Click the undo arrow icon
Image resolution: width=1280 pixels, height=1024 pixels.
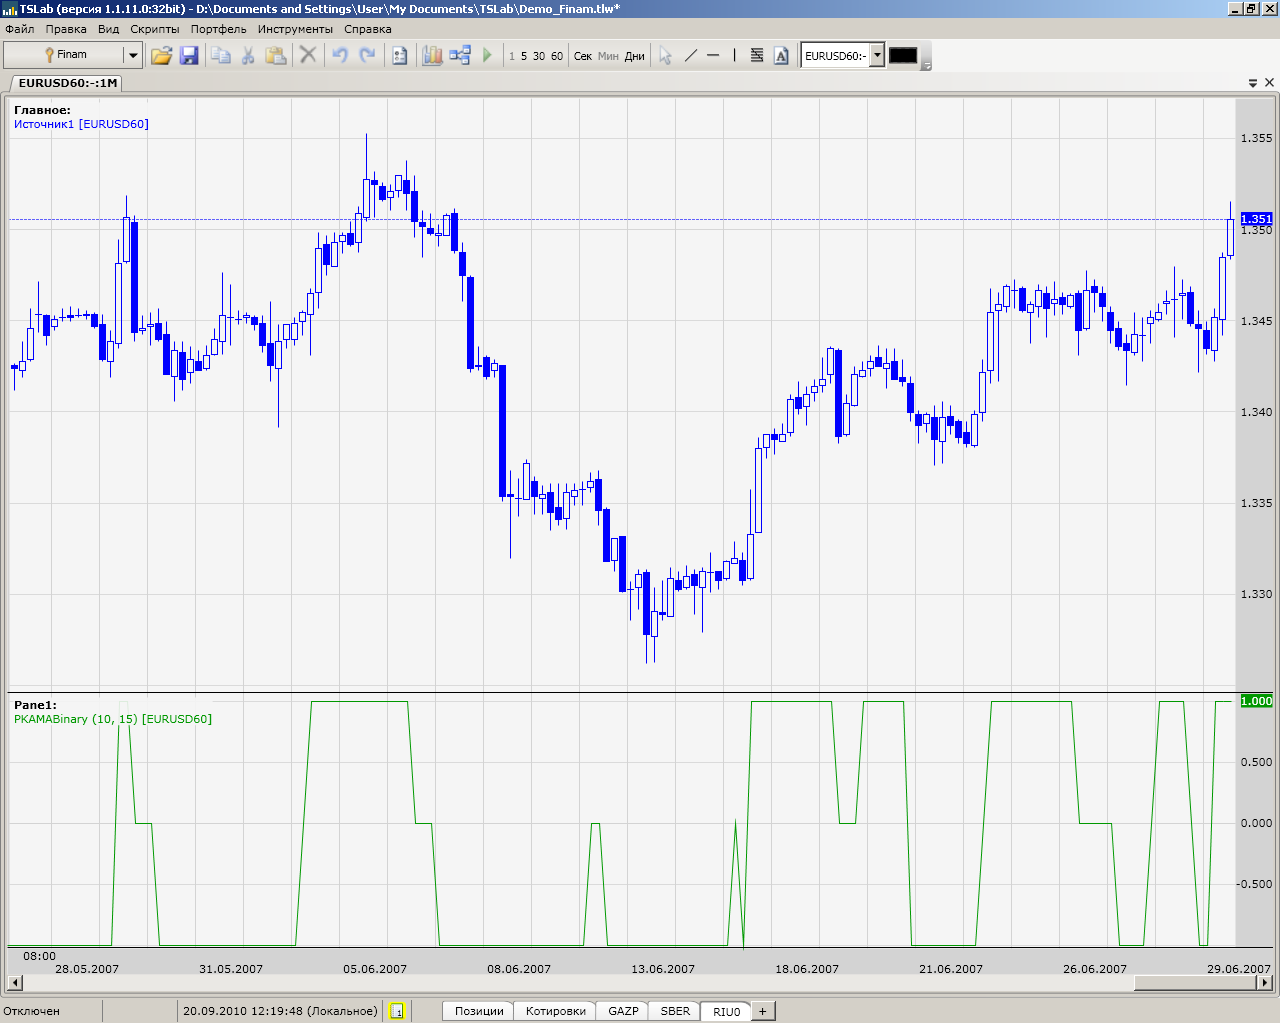pyautogui.click(x=340, y=55)
